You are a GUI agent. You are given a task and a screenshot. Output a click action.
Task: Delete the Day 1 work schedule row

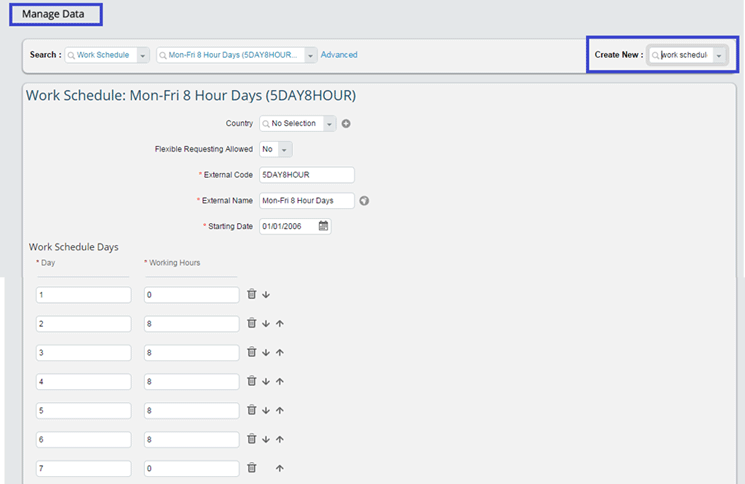click(x=252, y=294)
